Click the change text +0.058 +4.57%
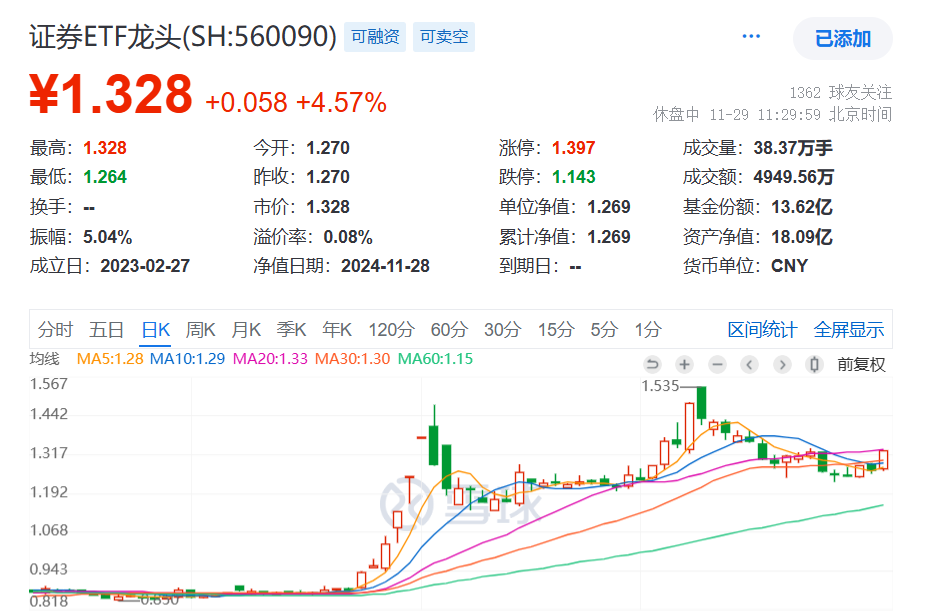 pyautogui.click(x=296, y=102)
